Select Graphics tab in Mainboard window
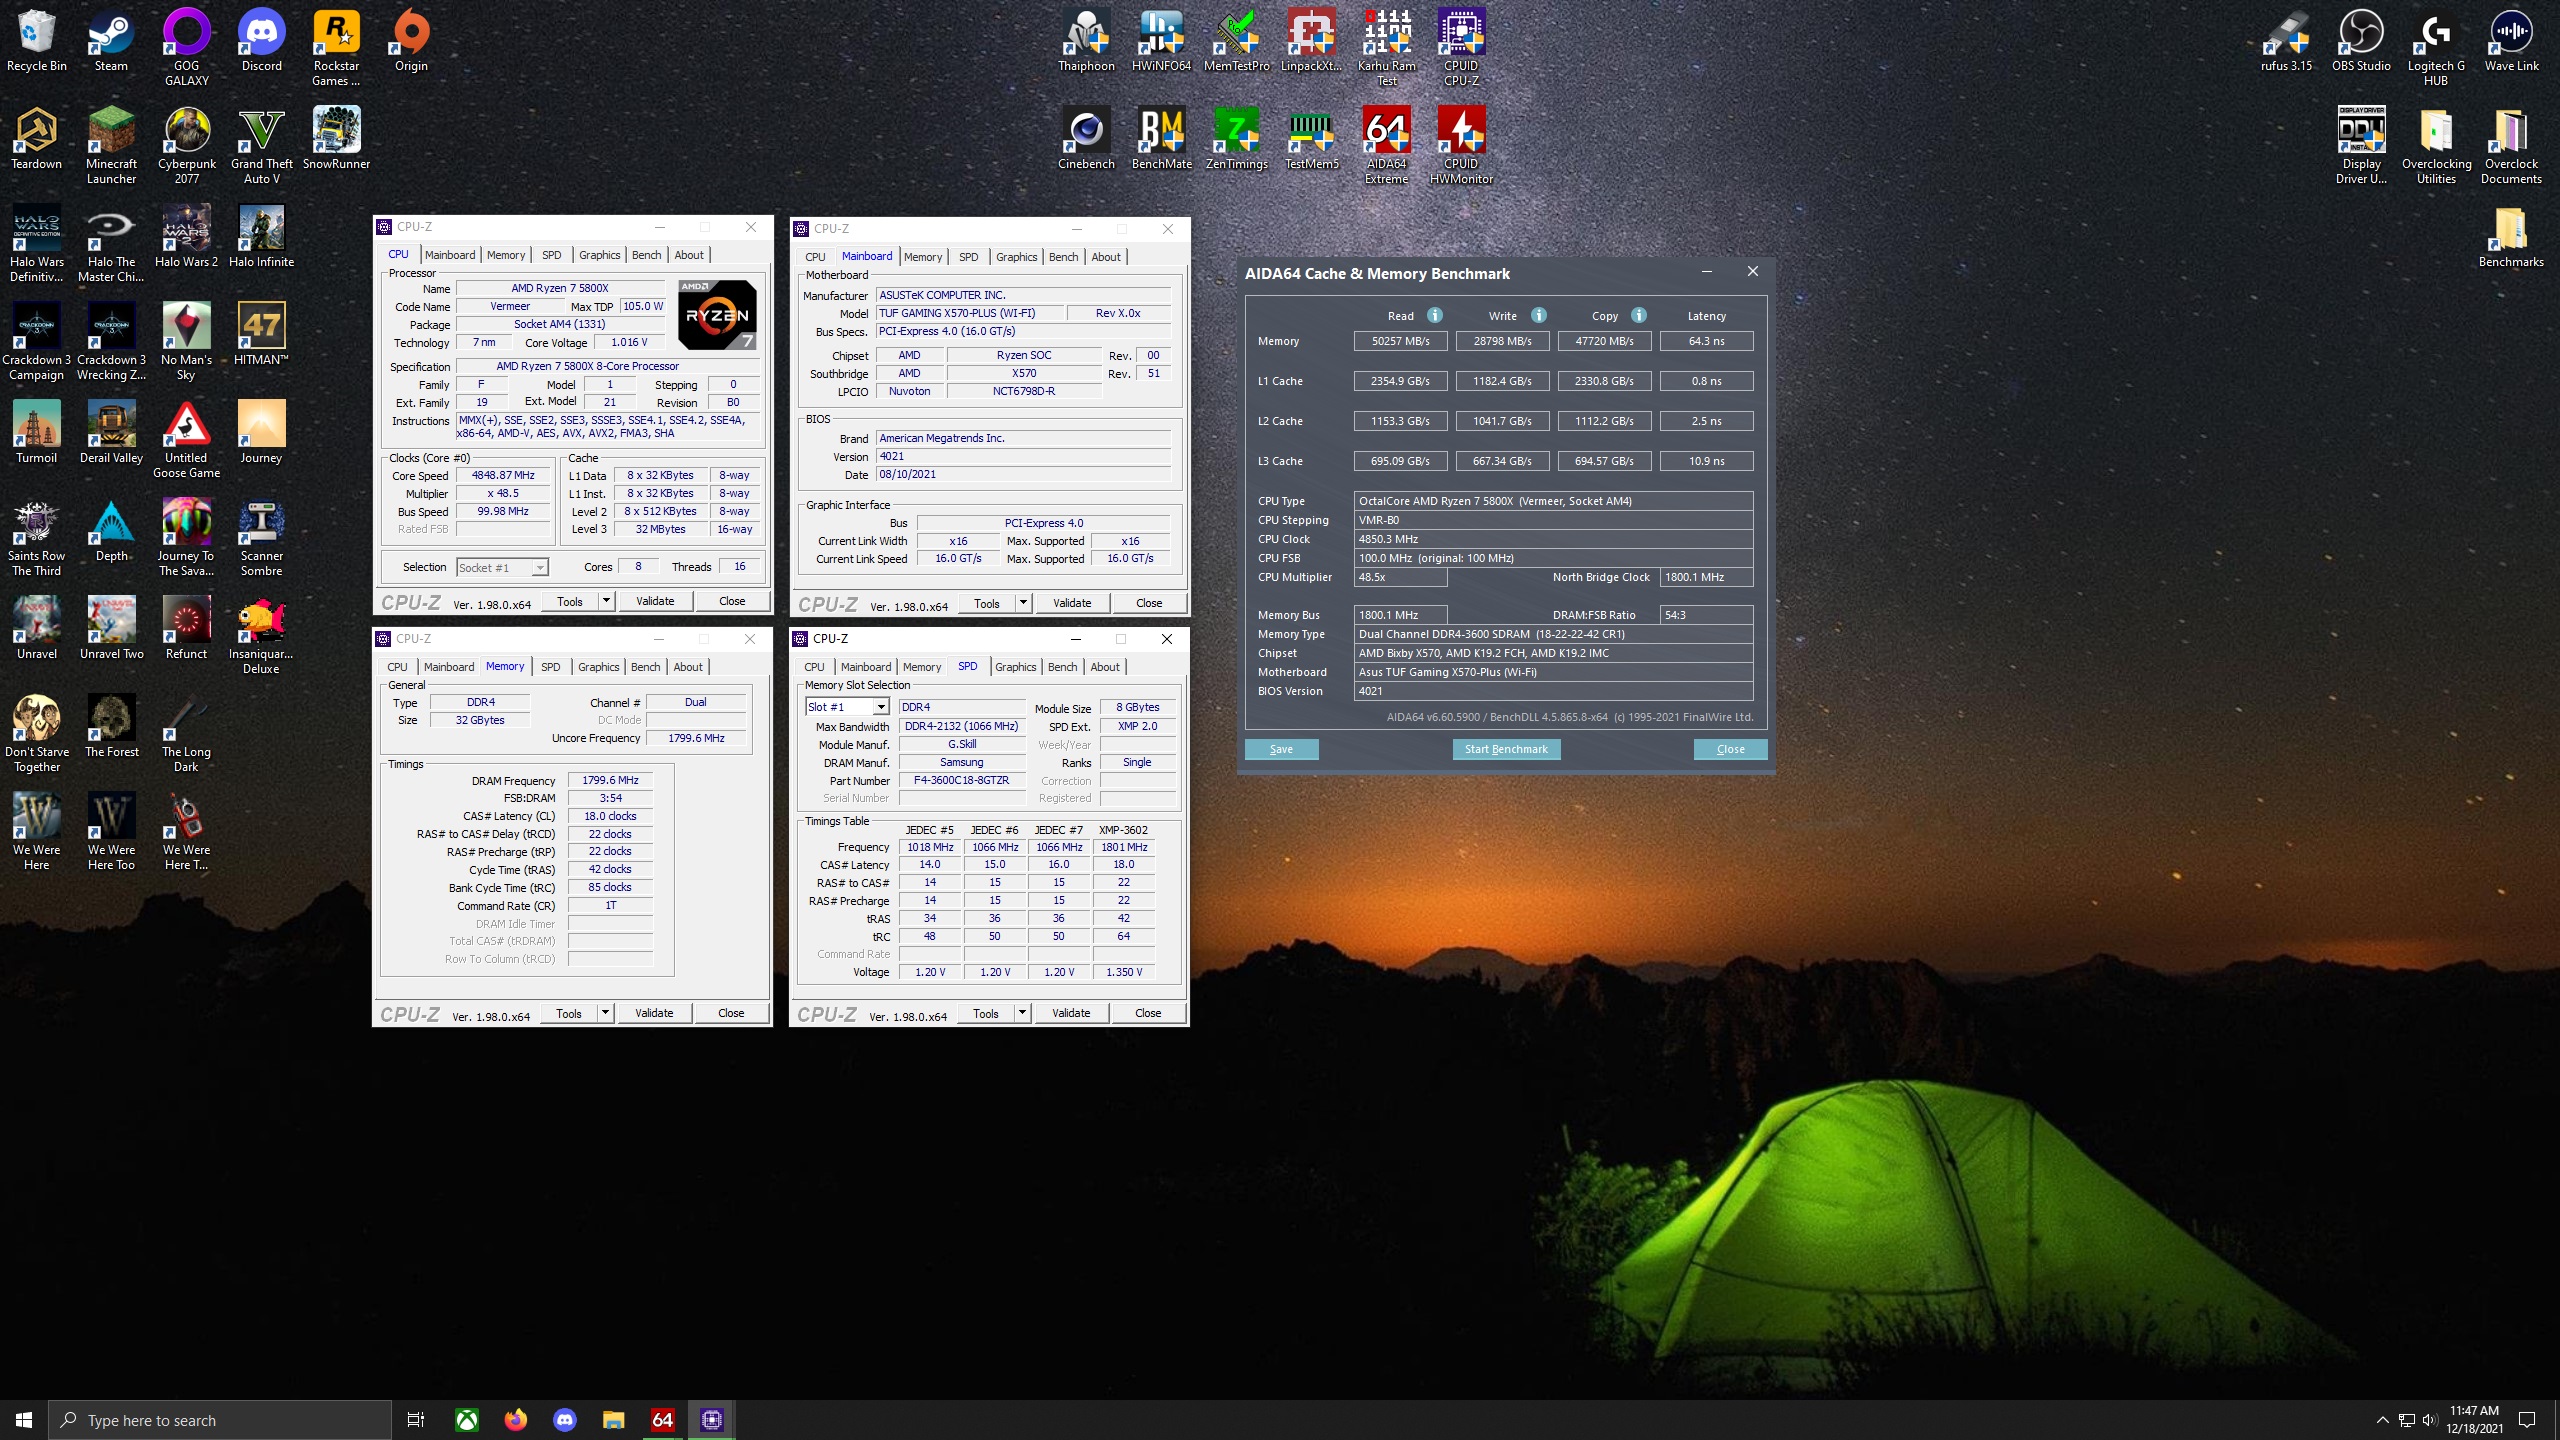The width and height of the screenshot is (2560, 1440). (x=1017, y=257)
